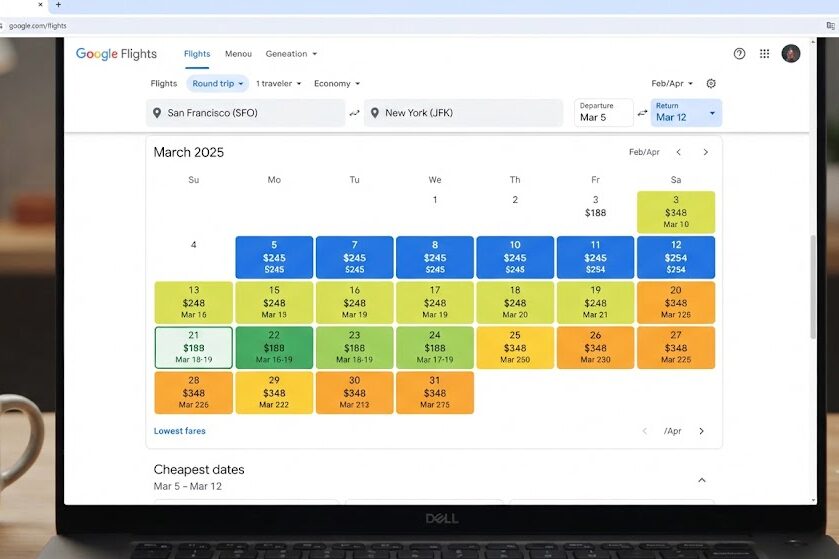Click the settings gear beside Feb/Apr
The image size is (839, 559).
tap(711, 83)
